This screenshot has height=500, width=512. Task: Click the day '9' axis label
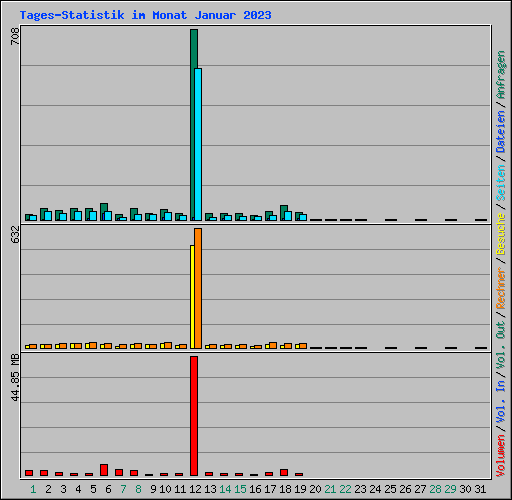coord(153,489)
